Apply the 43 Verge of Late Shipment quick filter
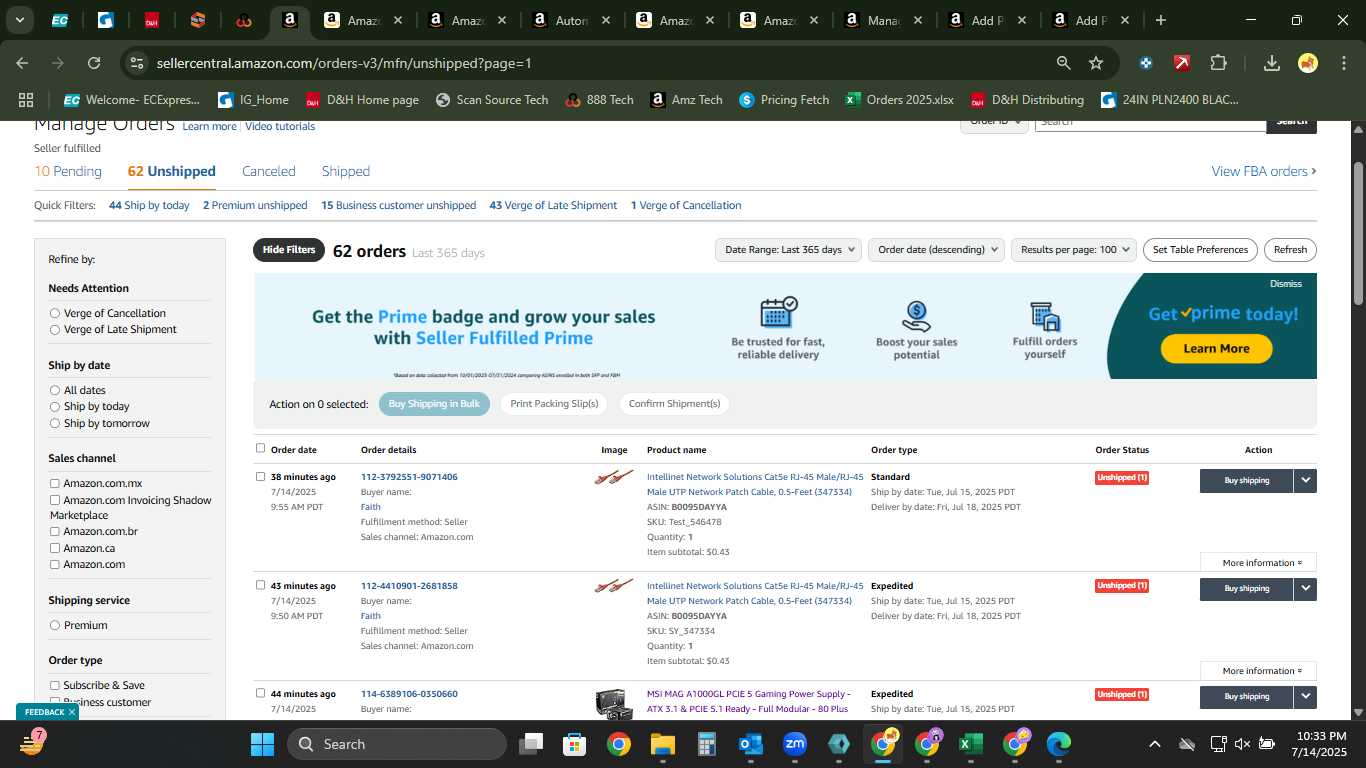 point(553,205)
